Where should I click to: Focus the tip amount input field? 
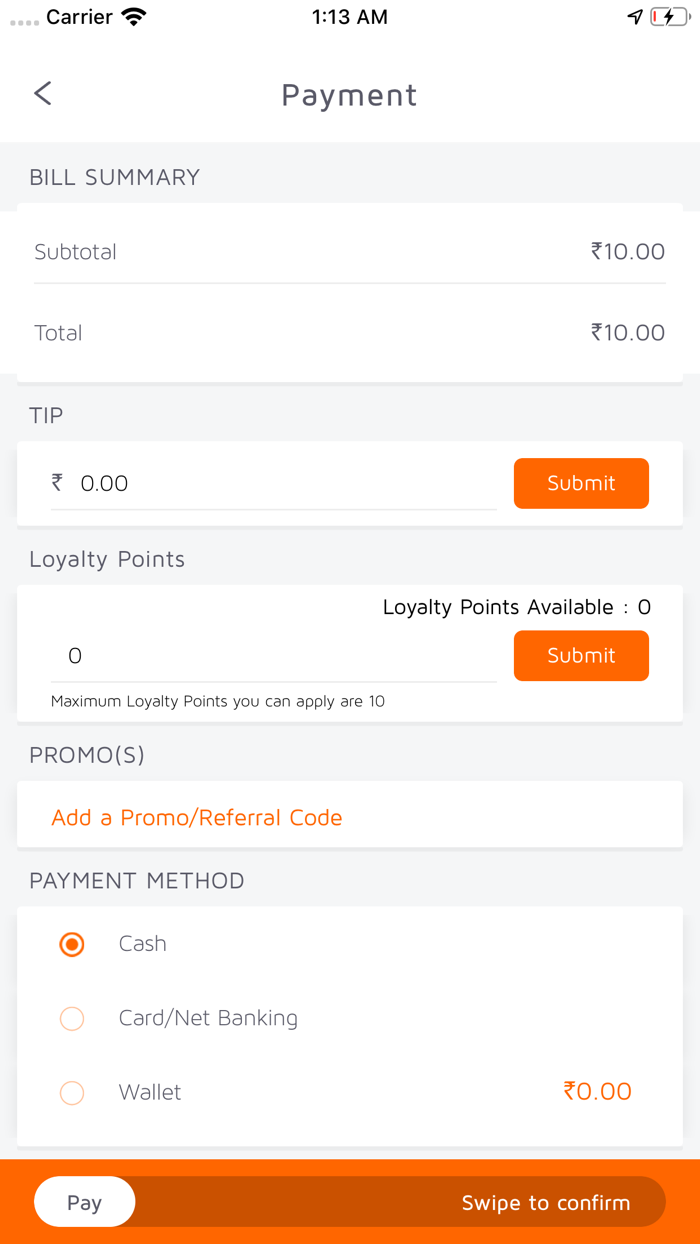(x=280, y=484)
